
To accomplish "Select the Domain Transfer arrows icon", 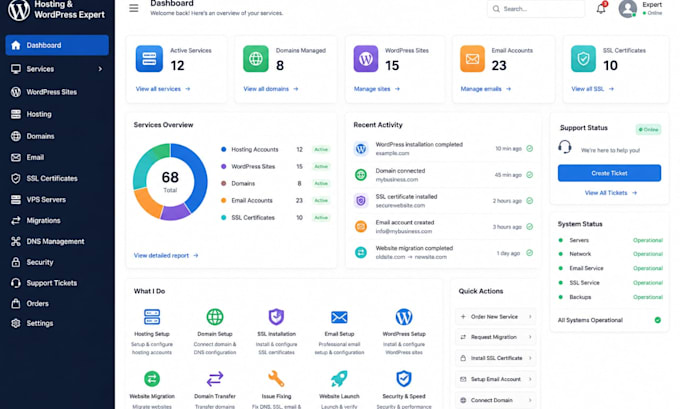I will coord(215,379).
